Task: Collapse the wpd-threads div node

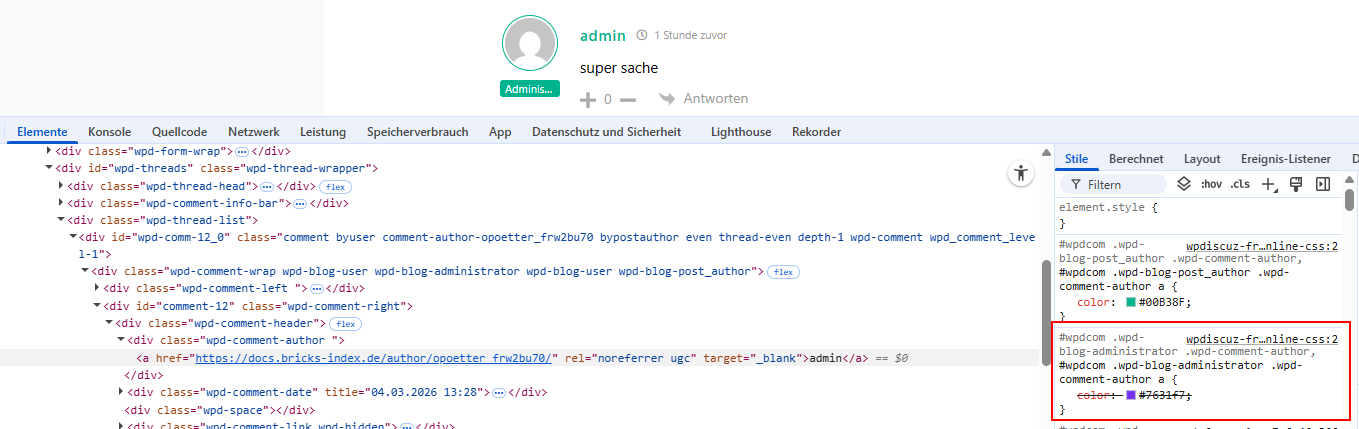Action: pos(50,168)
